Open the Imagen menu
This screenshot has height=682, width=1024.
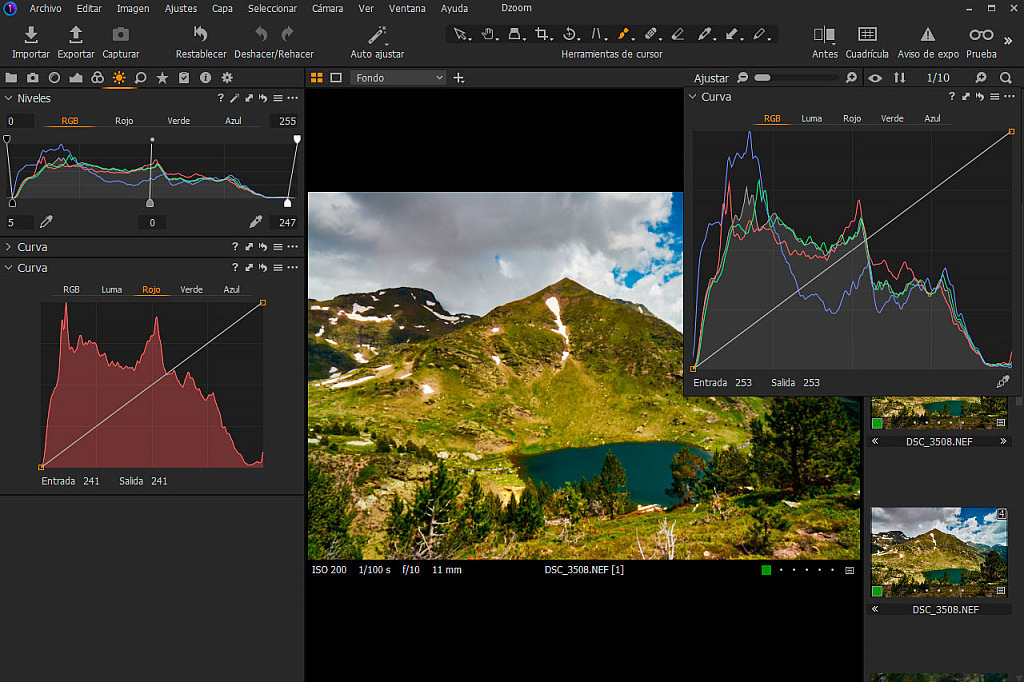tap(133, 8)
